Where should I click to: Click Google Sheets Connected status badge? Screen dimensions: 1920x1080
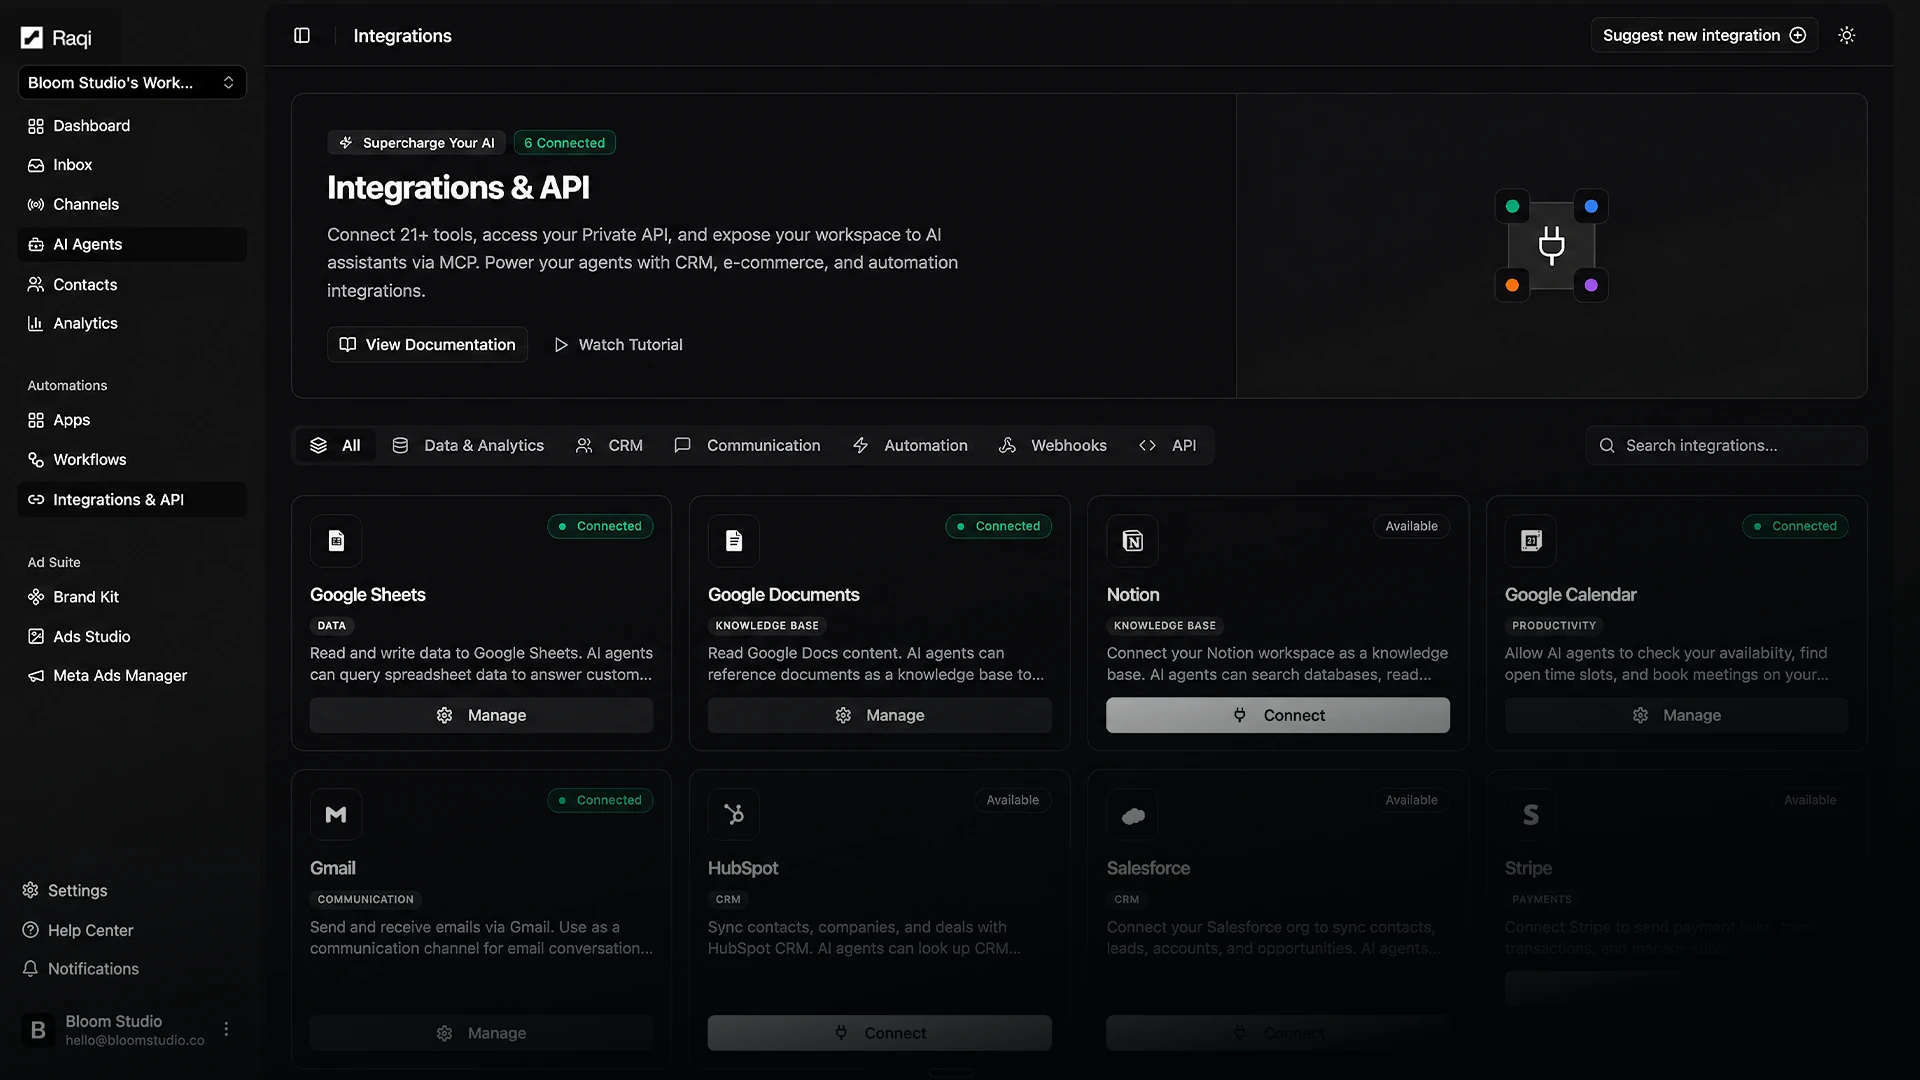(600, 527)
